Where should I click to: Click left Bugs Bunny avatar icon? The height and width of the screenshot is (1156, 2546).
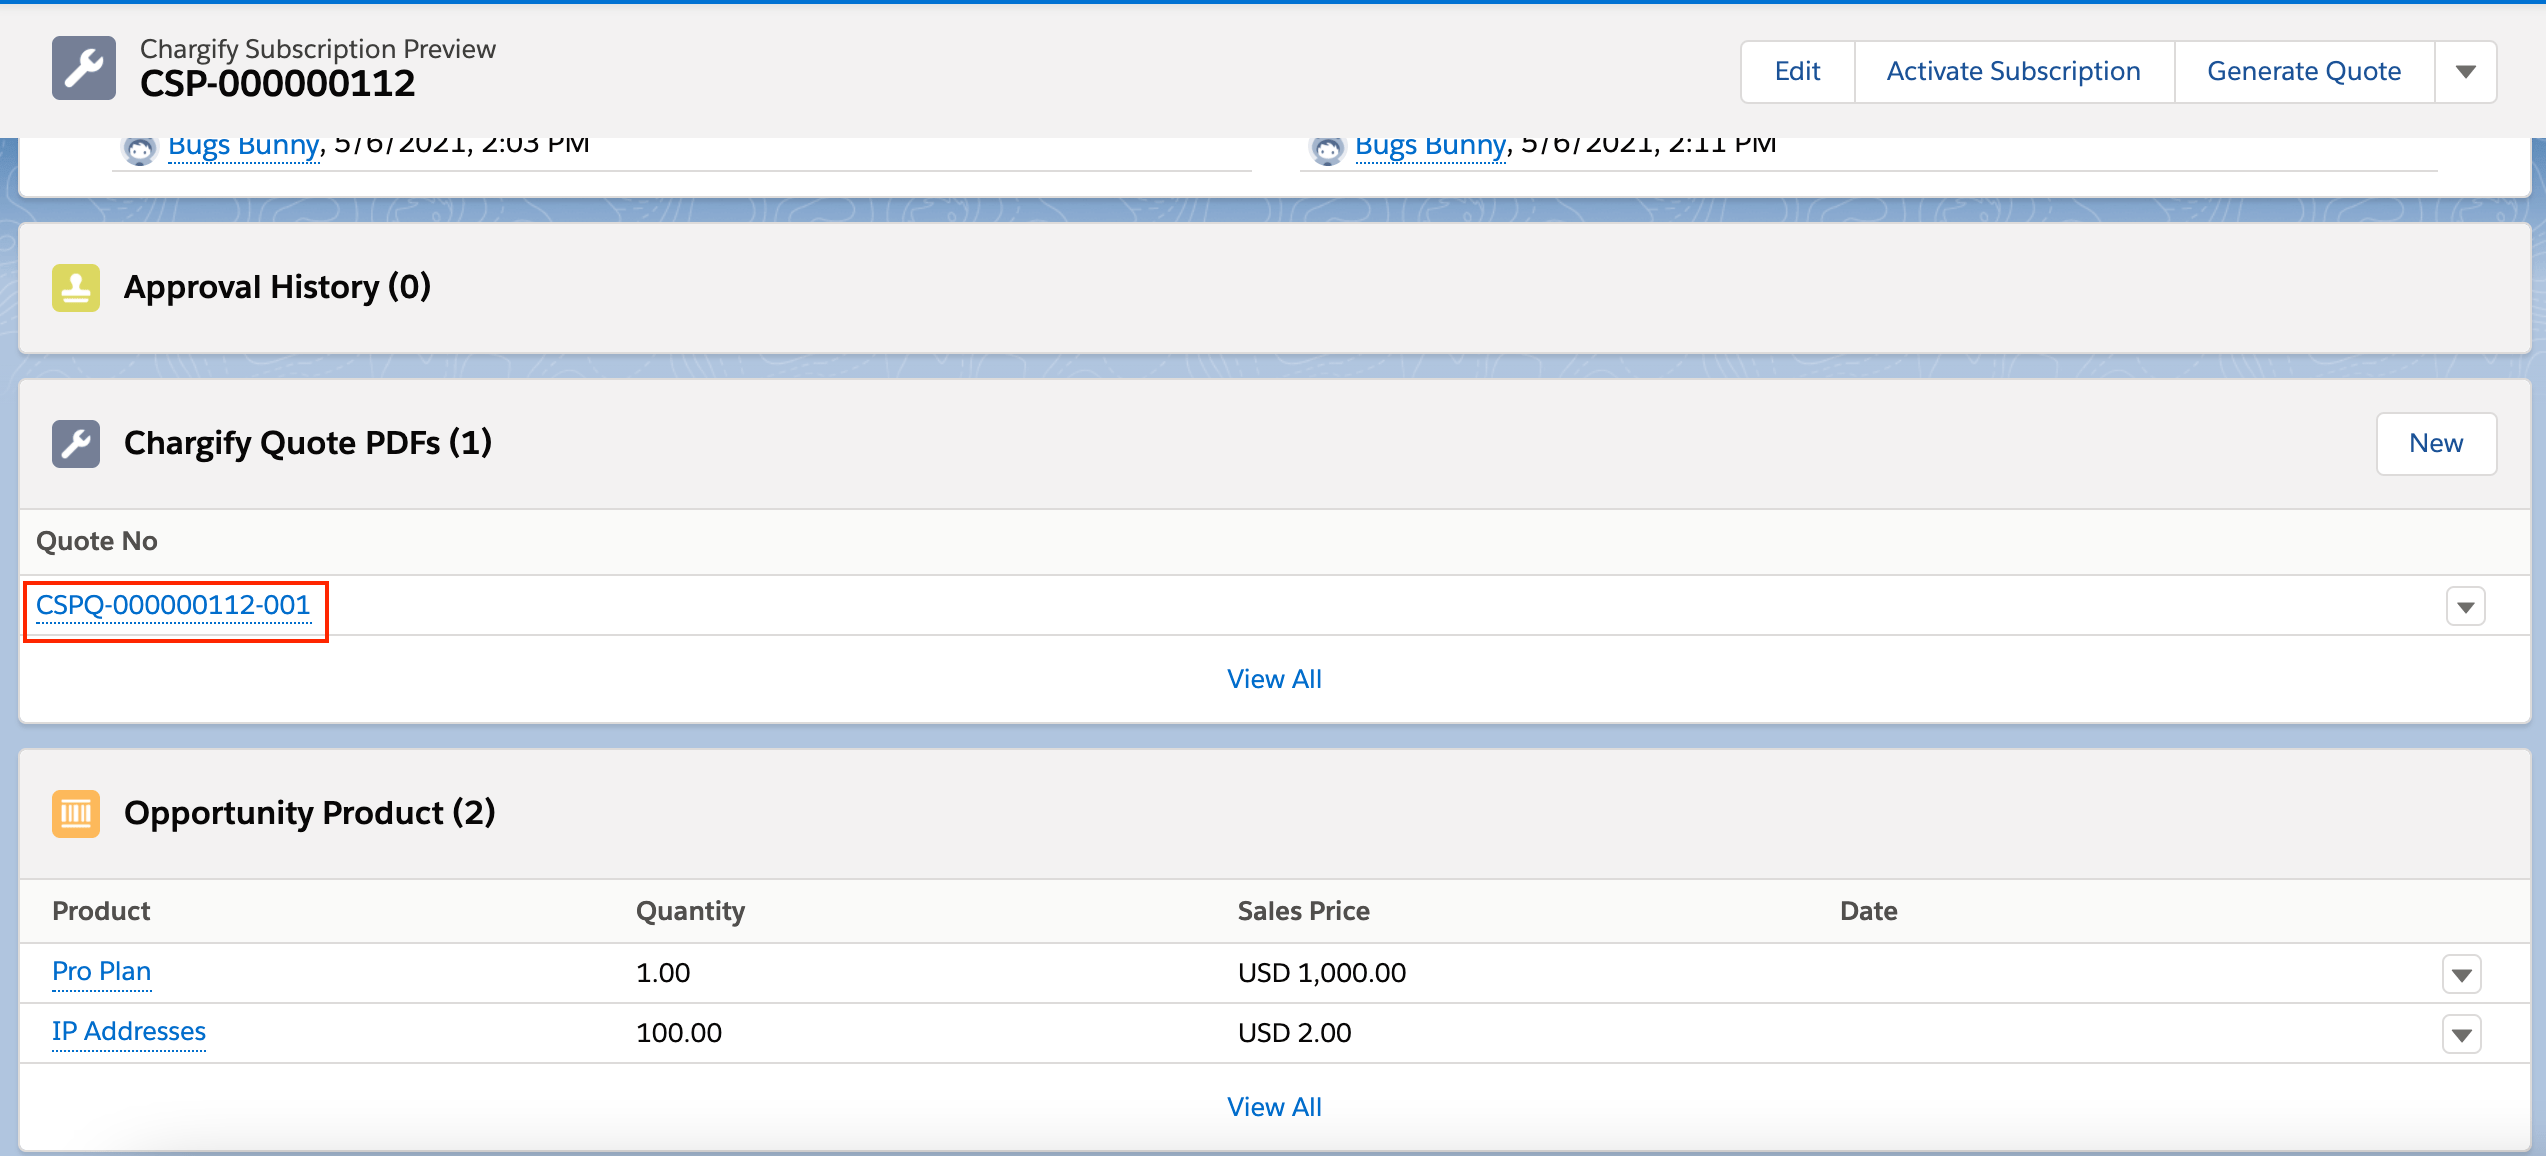[x=139, y=150]
